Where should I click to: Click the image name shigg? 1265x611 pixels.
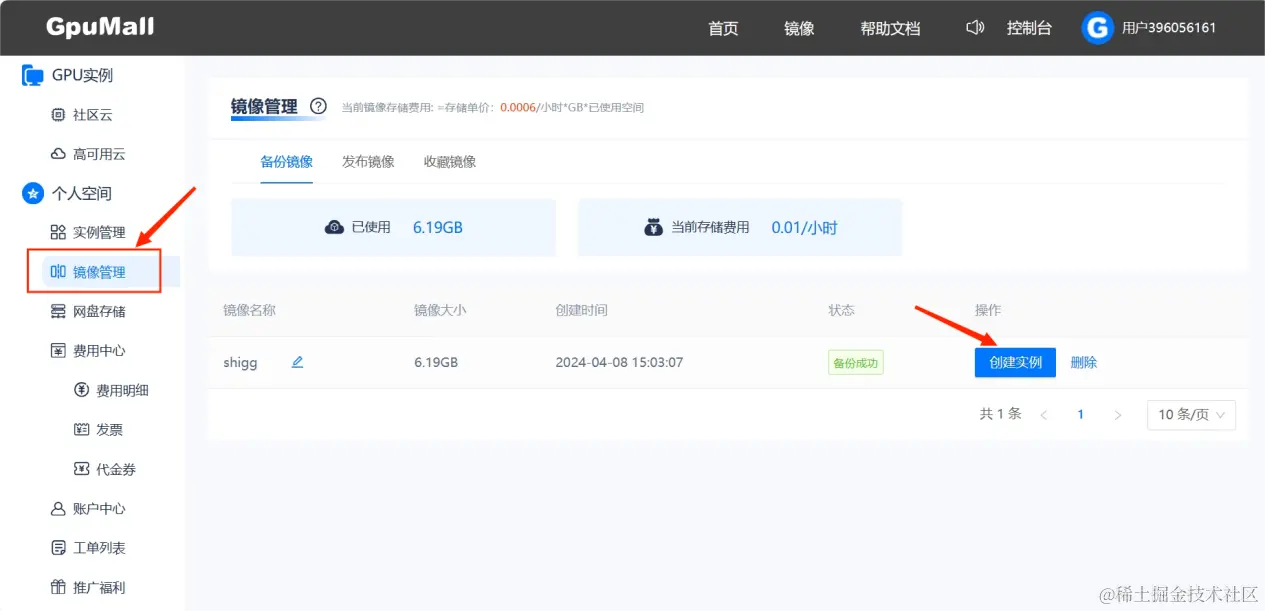point(240,362)
